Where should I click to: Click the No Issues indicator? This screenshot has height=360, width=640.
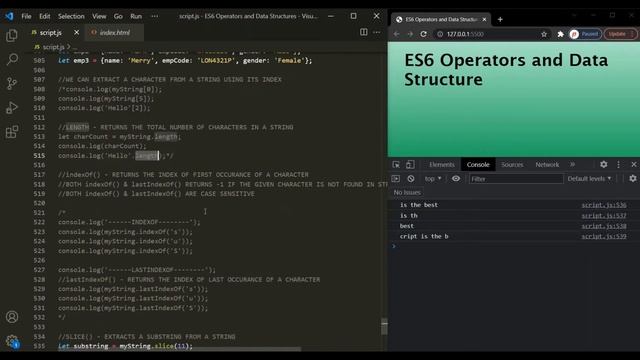pos(407,192)
